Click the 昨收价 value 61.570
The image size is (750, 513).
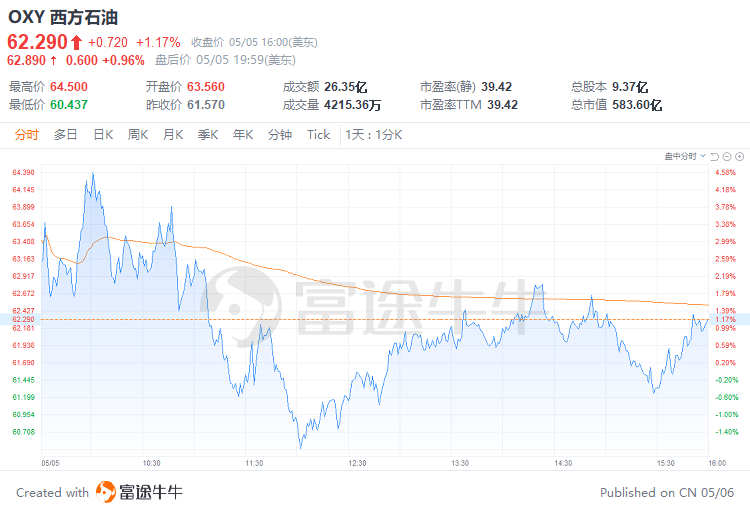[206, 105]
